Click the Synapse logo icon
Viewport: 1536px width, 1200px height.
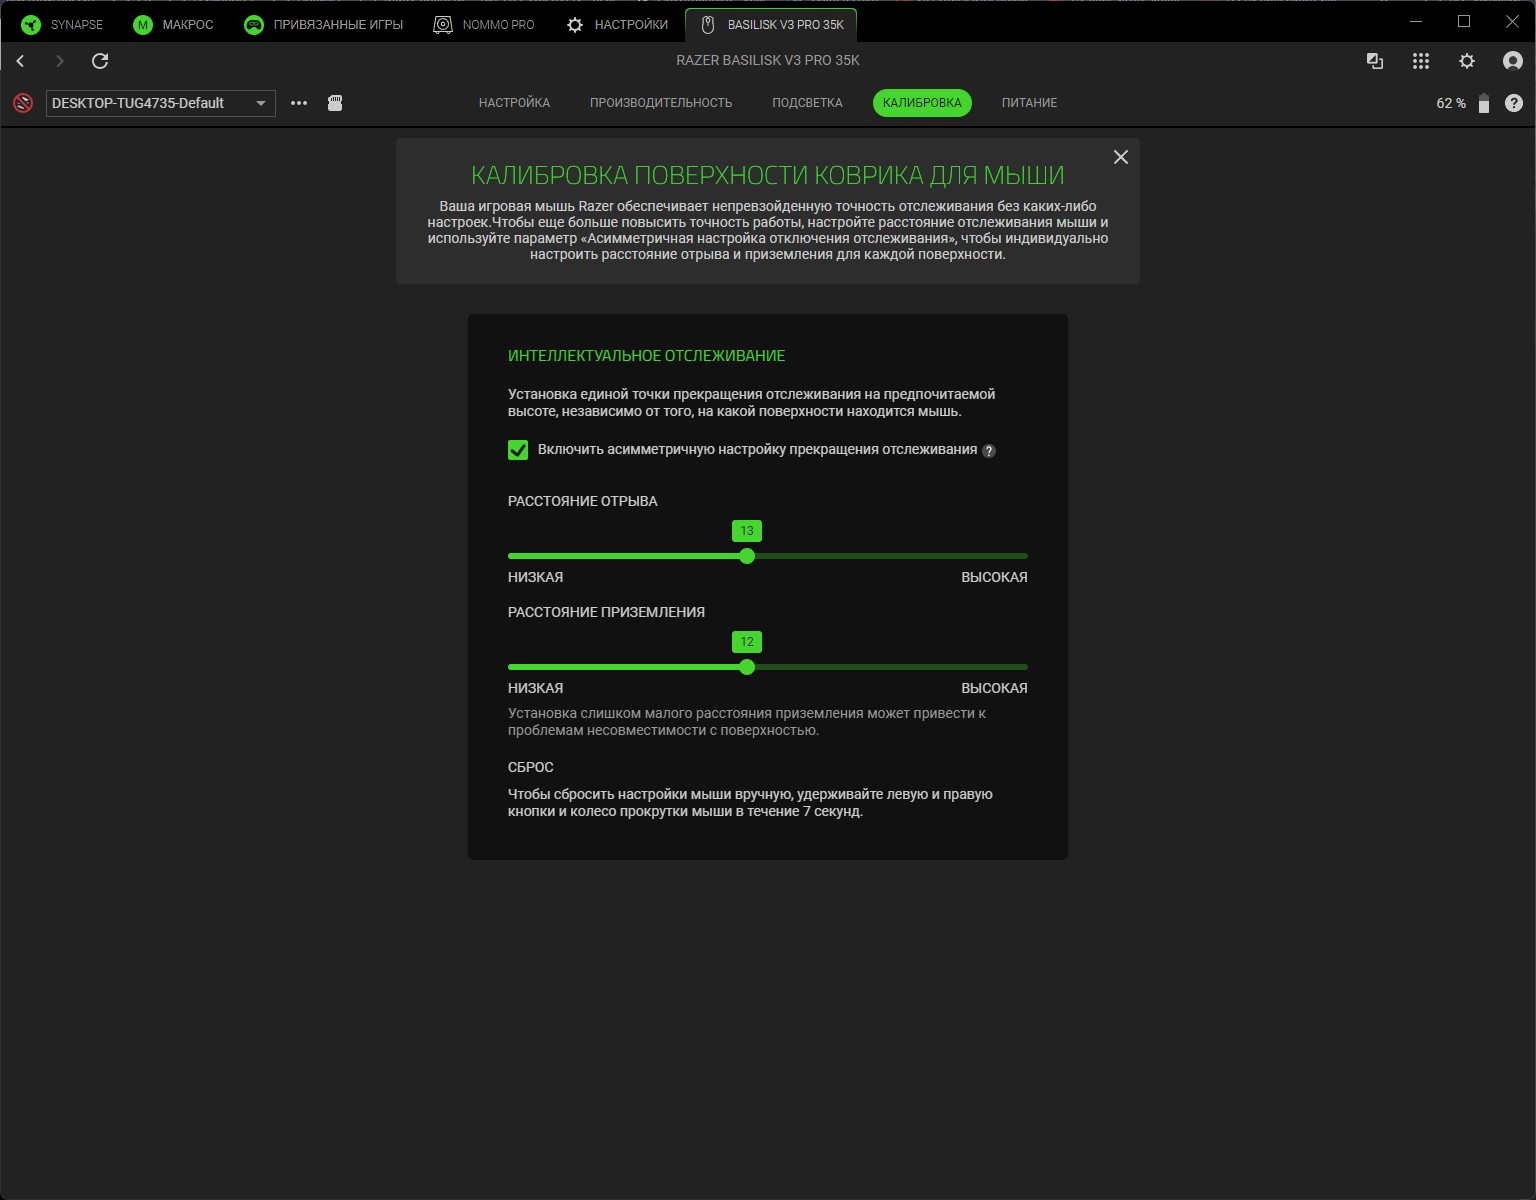click(x=31, y=24)
